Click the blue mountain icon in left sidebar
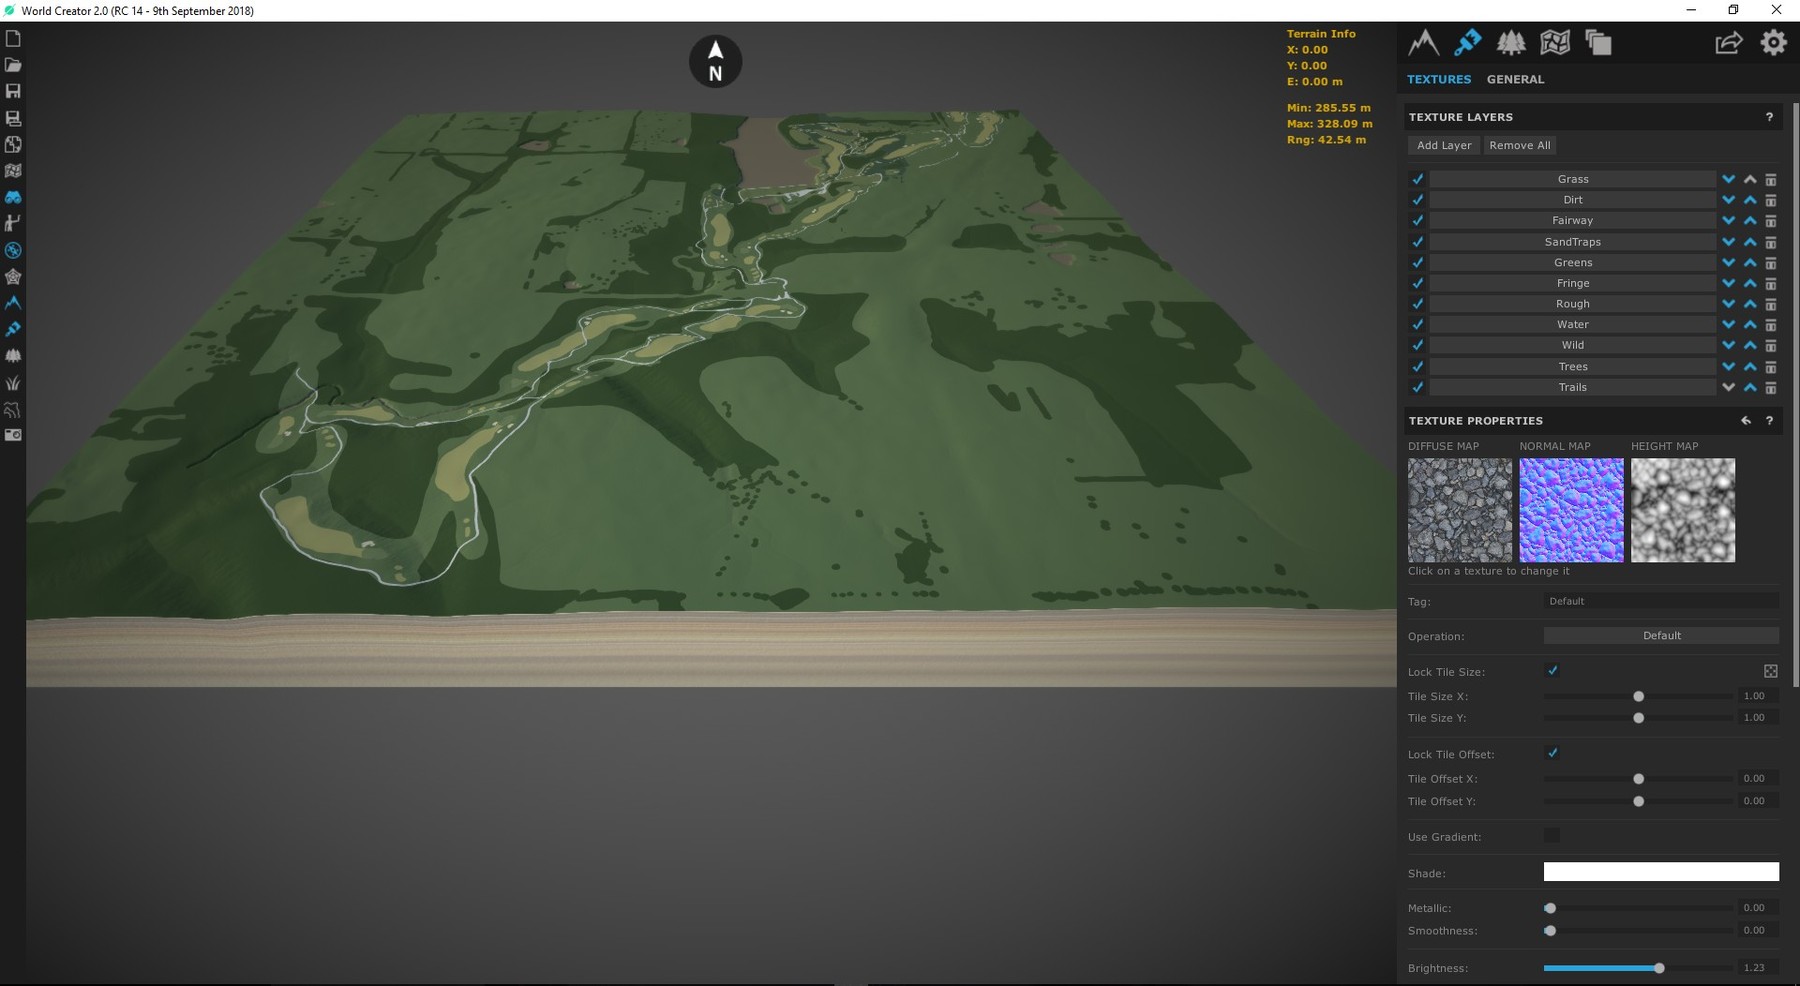Image resolution: width=1800 pixels, height=986 pixels. [13, 302]
